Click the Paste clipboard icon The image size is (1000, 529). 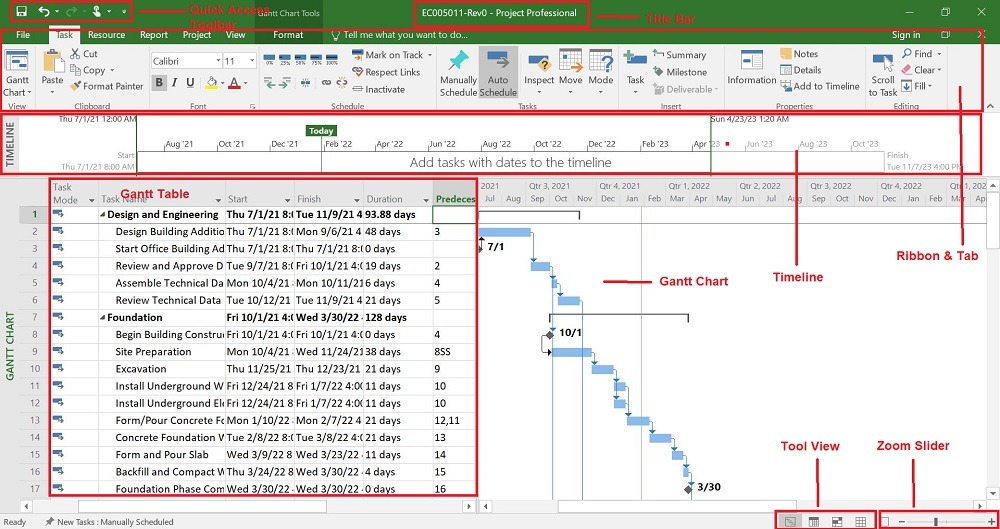coord(53,62)
